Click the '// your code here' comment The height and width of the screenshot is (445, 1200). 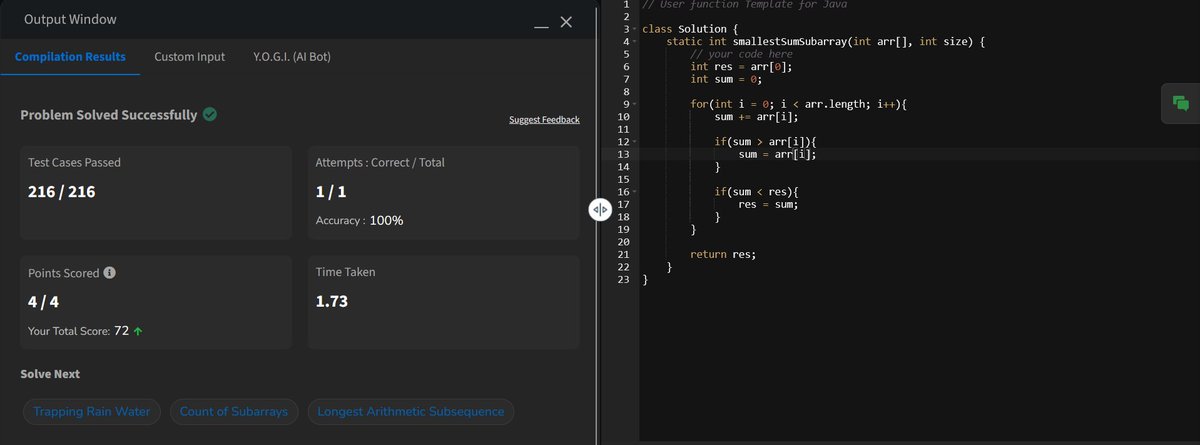pyautogui.click(x=741, y=54)
